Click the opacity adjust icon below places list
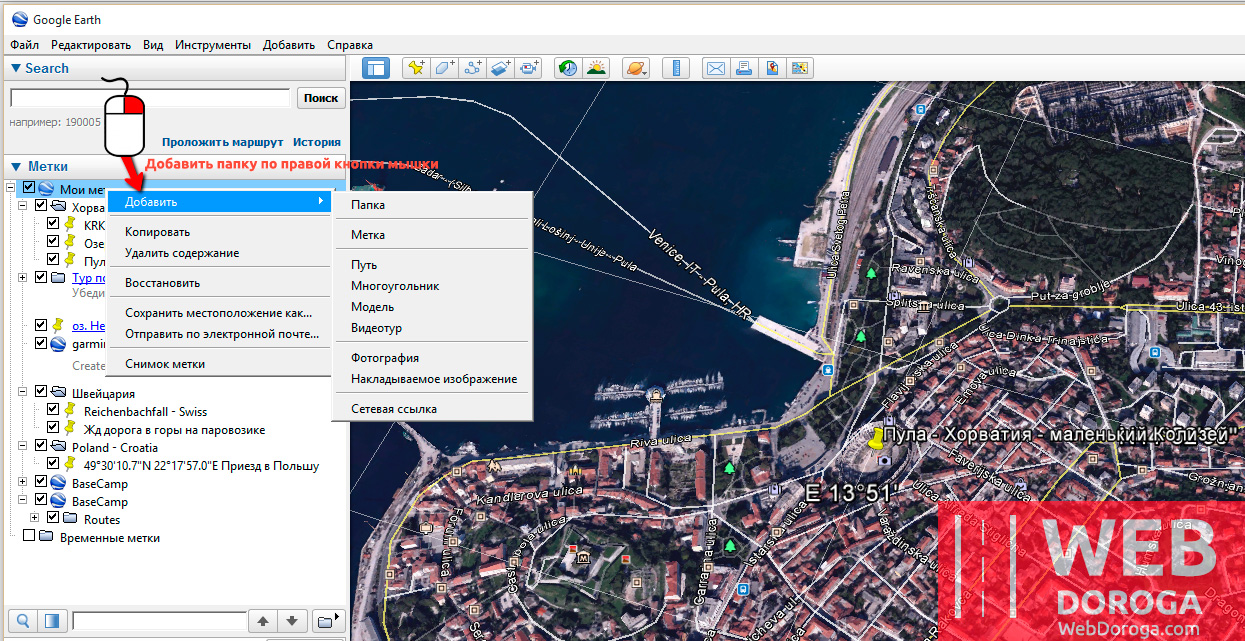The width and height of the screenshot is (1245, 641). click(53, 620)
